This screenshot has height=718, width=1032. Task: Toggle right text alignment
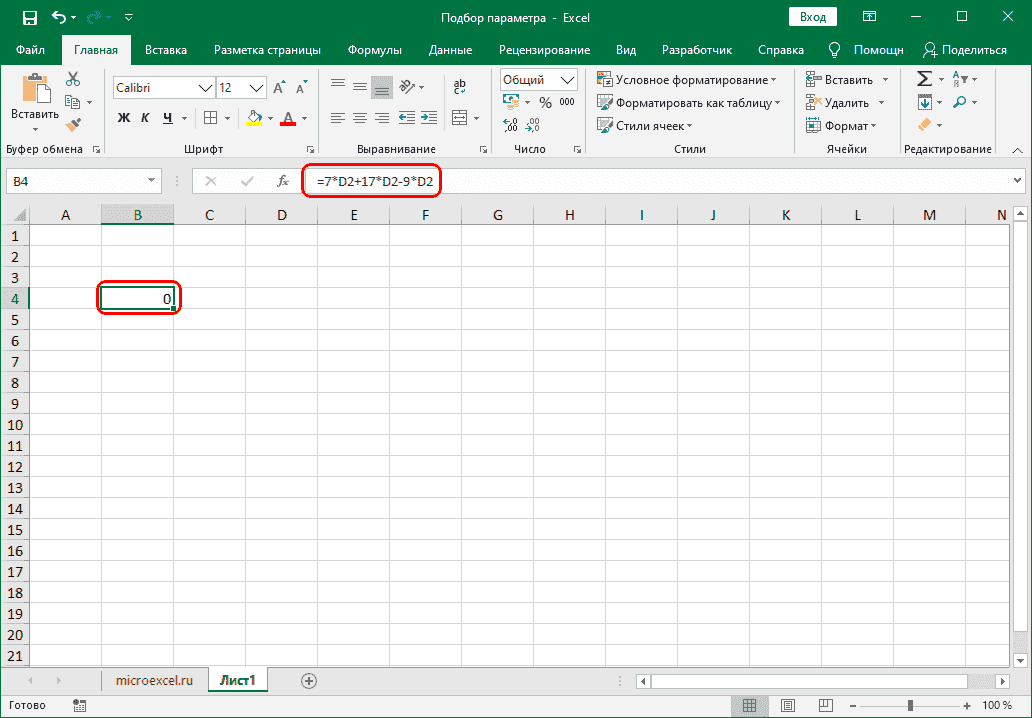(x=381, y=117)
